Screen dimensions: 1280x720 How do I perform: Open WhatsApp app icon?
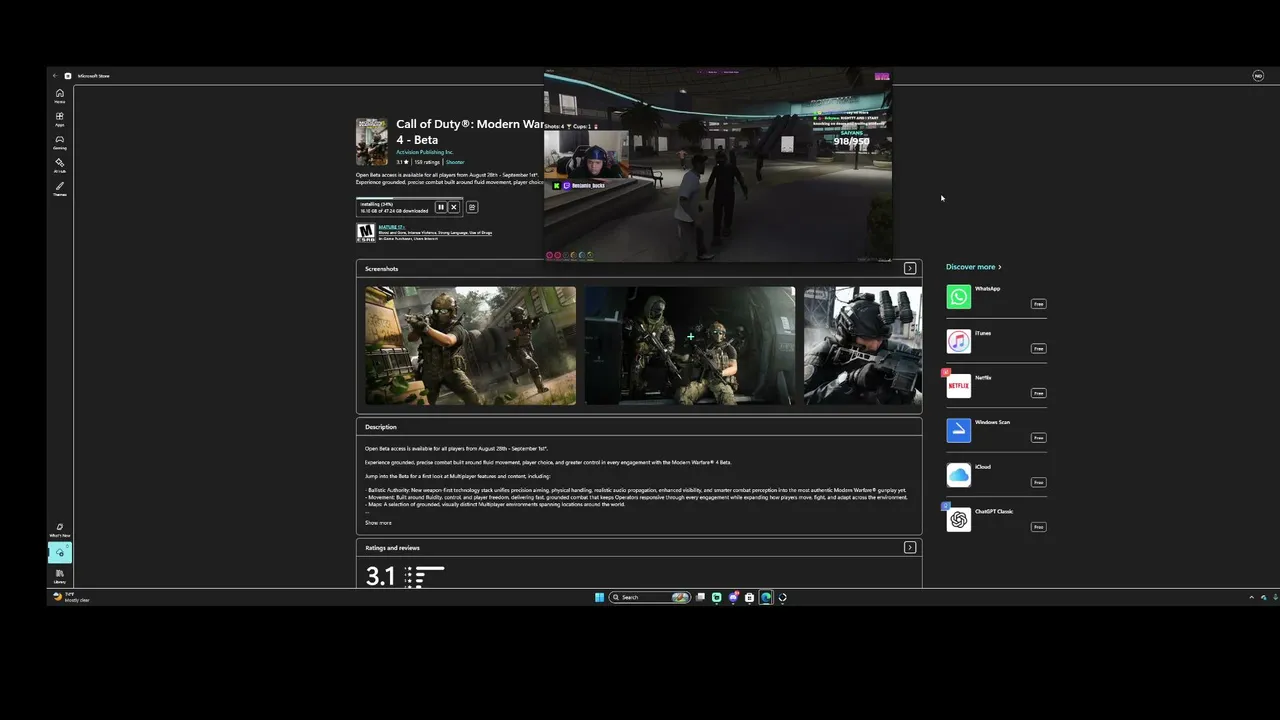pyautogui.click(x=958, y=297)
